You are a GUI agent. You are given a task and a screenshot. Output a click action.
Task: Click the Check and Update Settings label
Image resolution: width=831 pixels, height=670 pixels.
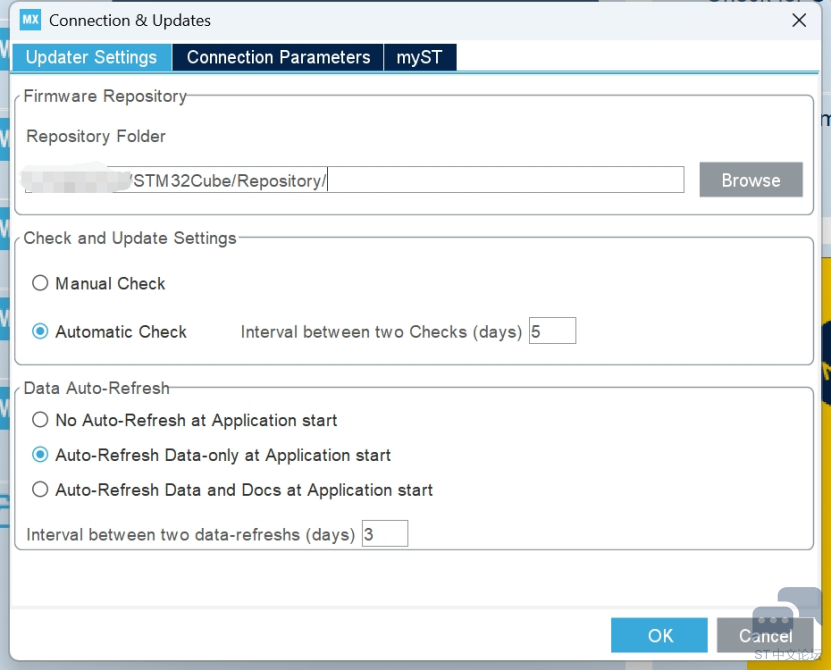(x=130, y=238)
